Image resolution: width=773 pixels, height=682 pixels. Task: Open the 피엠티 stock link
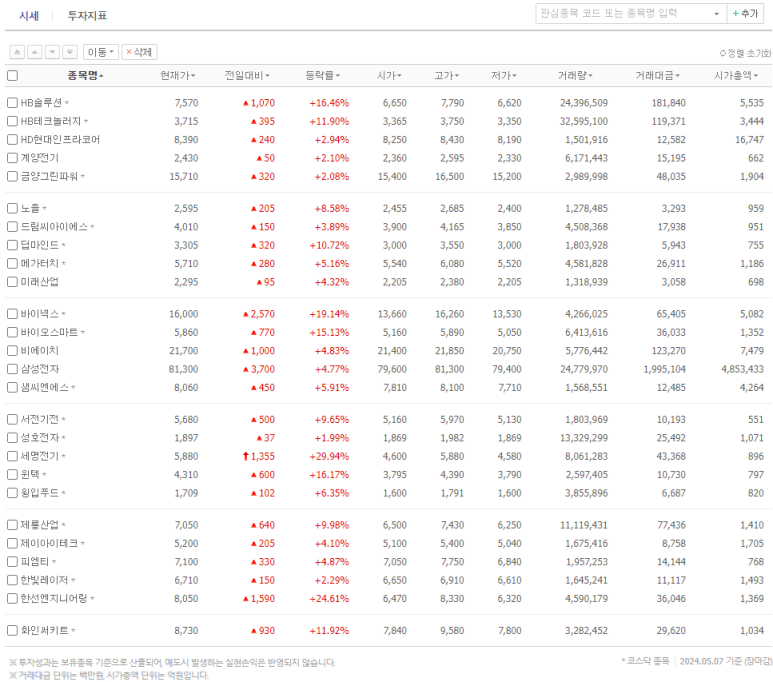coord(35,562)
